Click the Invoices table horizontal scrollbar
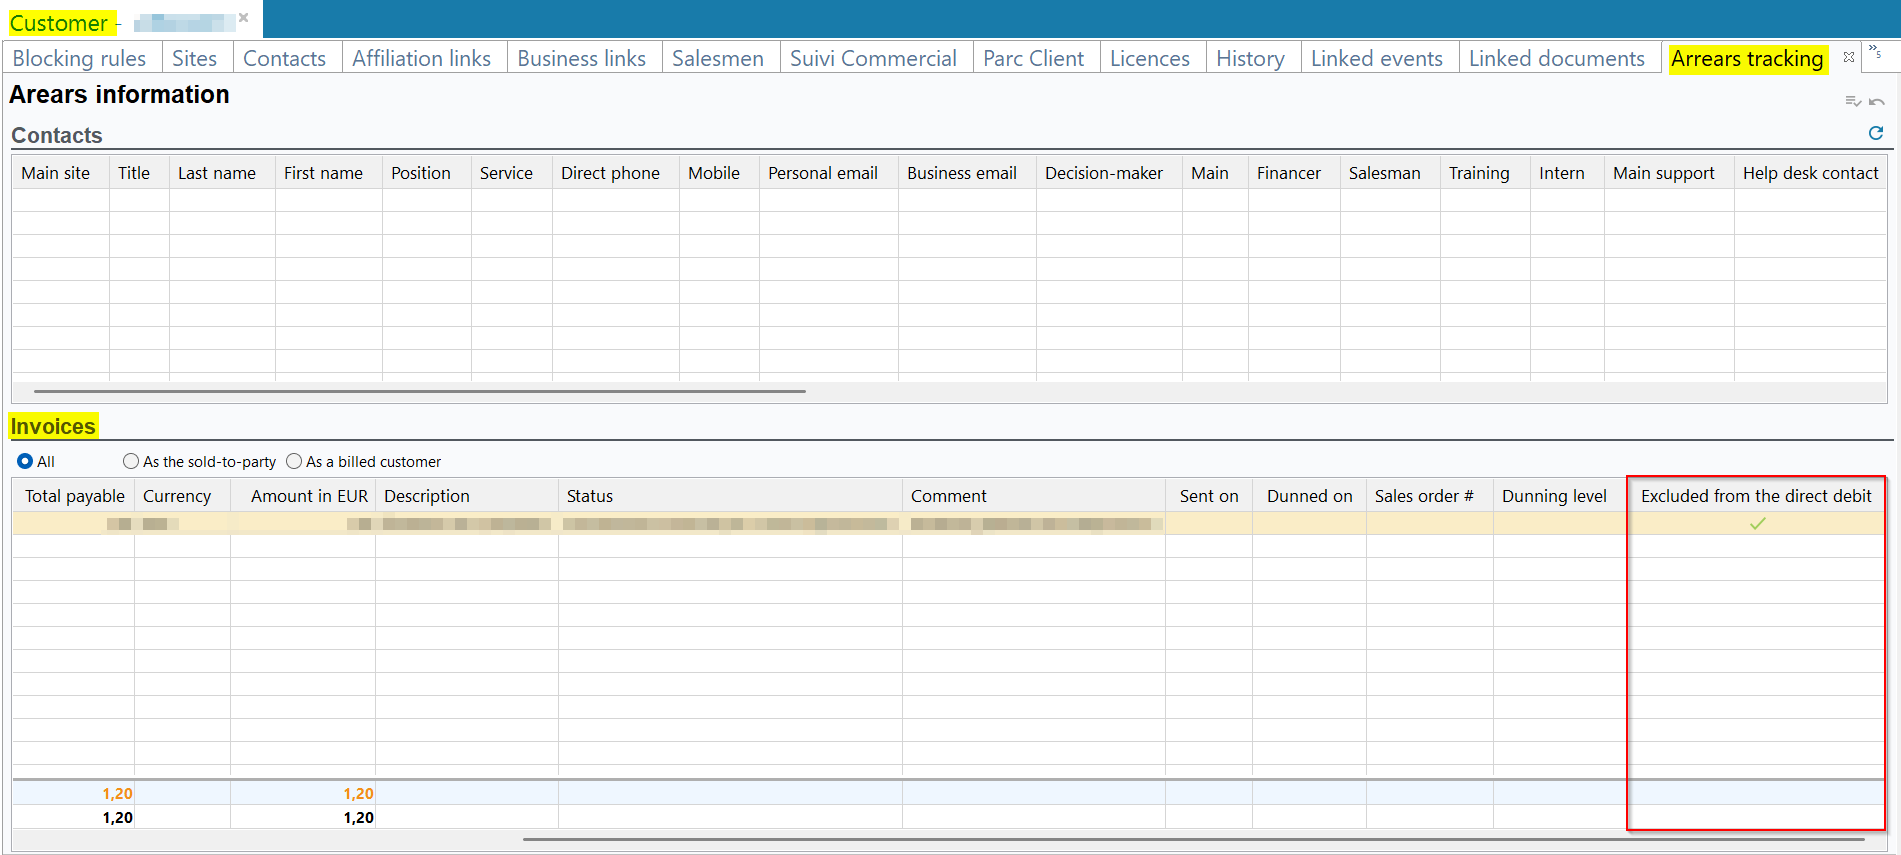1901x855 pixels. 1190,839
